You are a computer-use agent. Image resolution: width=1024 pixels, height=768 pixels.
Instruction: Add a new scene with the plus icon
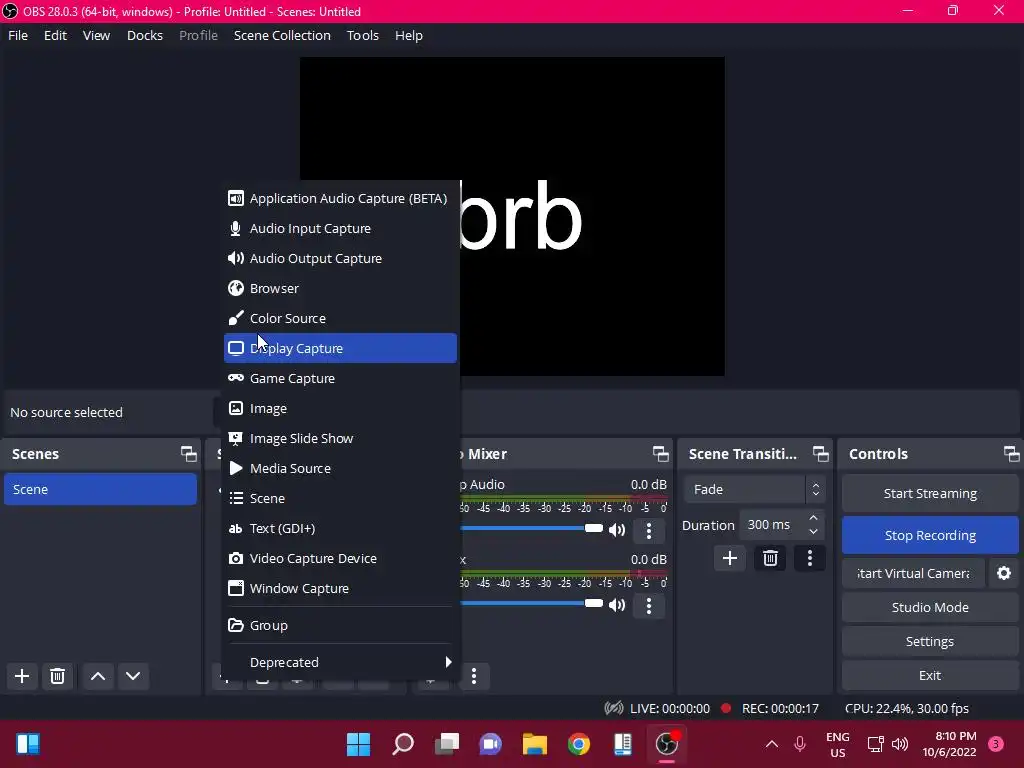pyautogui.click(x=22, y=676)
